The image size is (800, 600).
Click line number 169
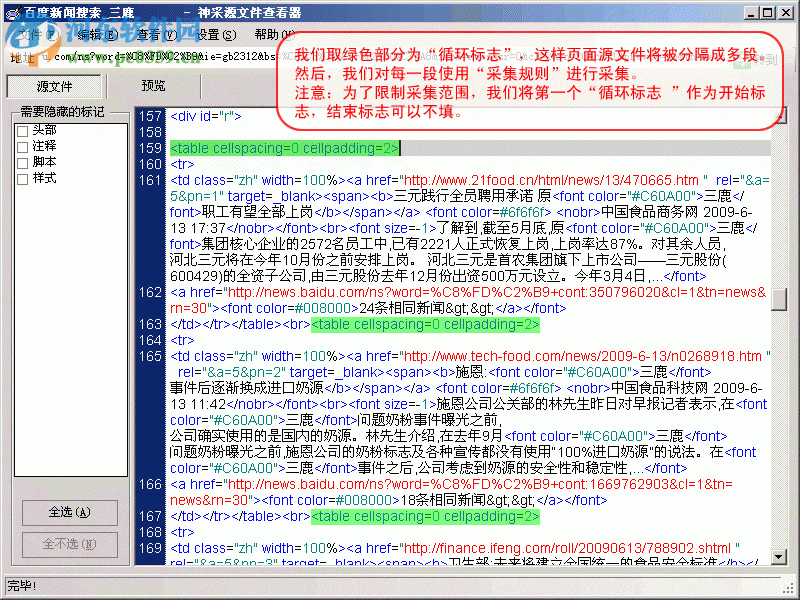tap(150, 548)
